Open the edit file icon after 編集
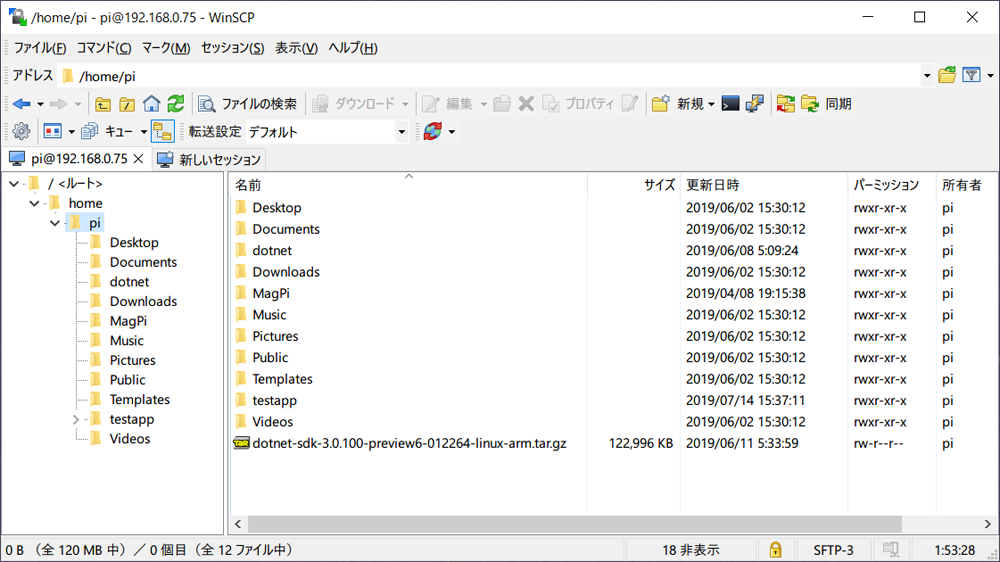Image resolution: width=1000 pixels, height=562 pixels. 502,104
